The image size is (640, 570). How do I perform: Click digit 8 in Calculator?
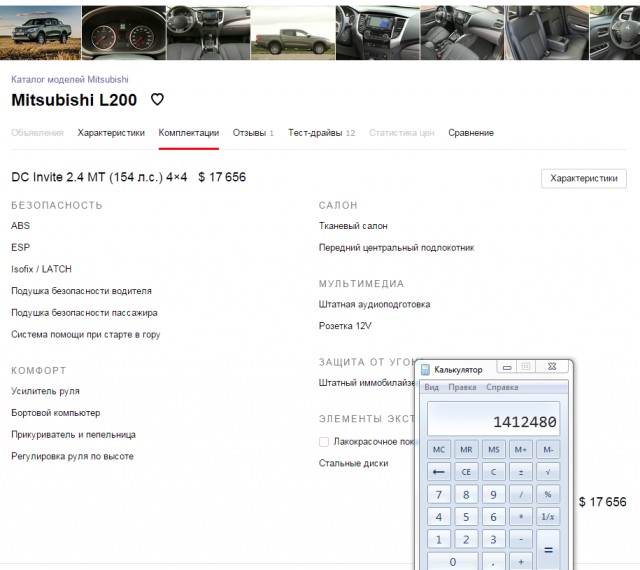466,494
